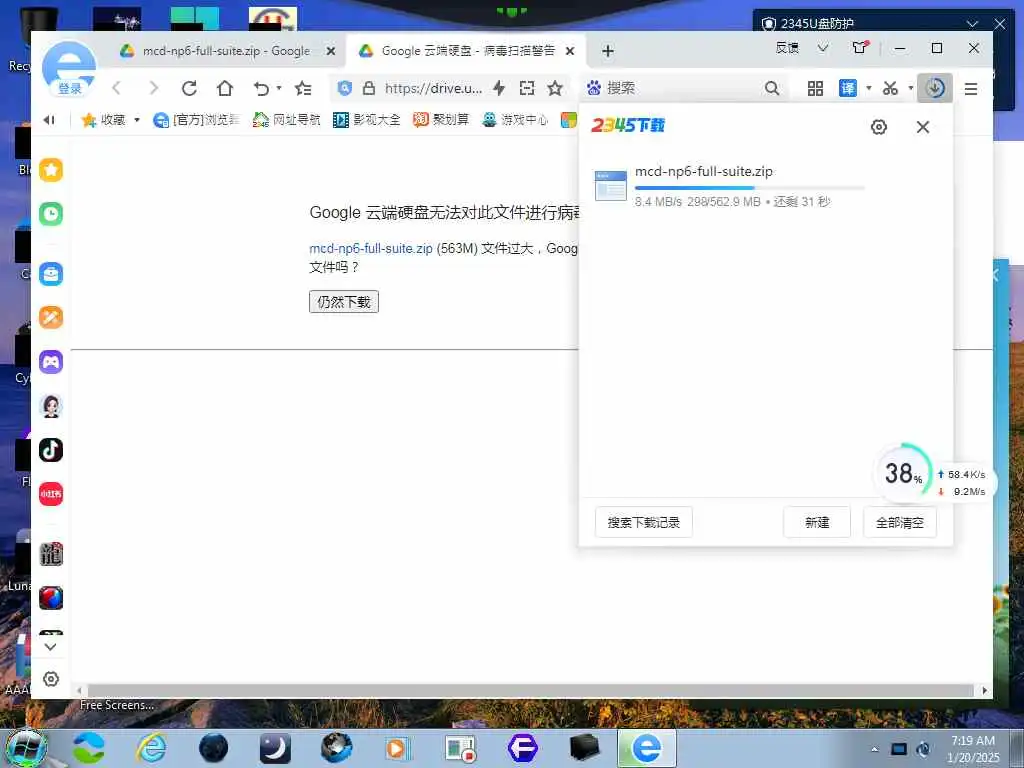1024x768 pixels.
Task: Click the browser forward arrow
Action: [153, 88]
